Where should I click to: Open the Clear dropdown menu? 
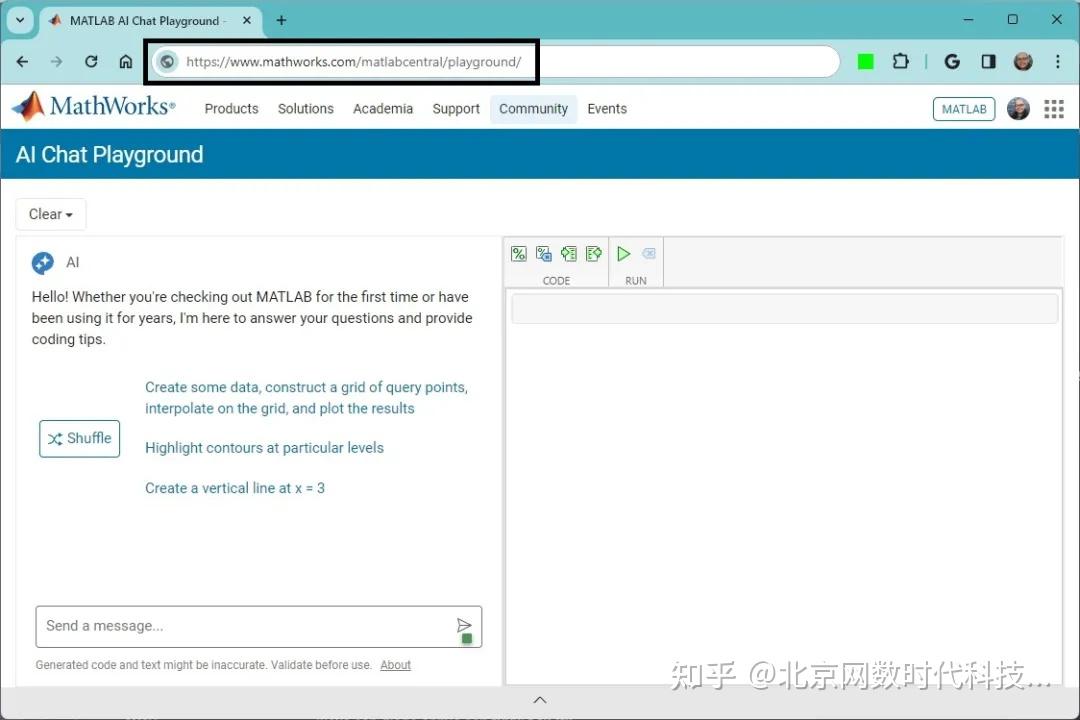[x=50, y=214]
